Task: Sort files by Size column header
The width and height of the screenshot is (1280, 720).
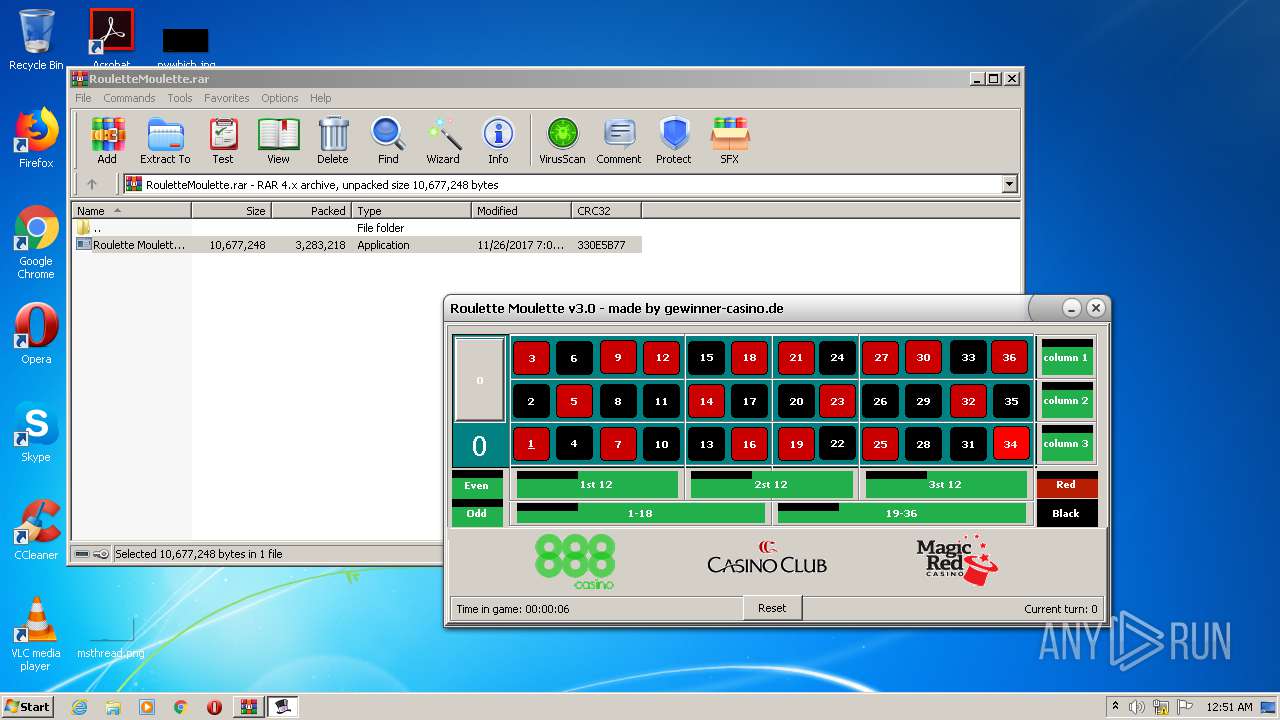Action: pos(231,210)
